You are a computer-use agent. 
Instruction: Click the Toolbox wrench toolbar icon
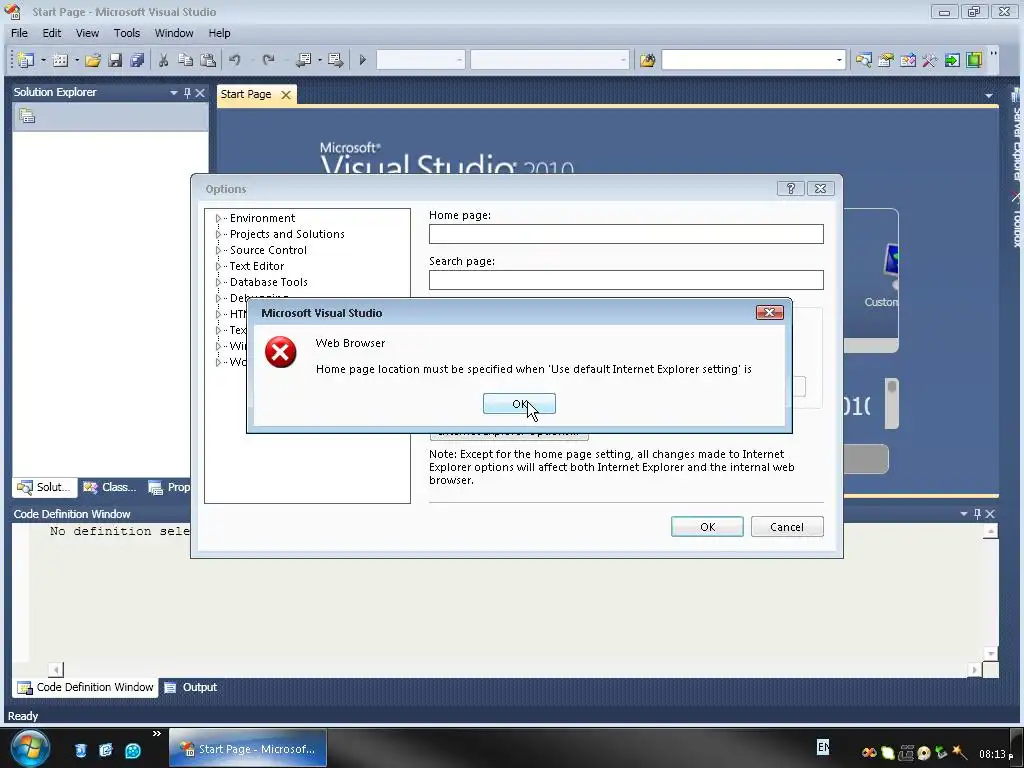pos(929,60)
